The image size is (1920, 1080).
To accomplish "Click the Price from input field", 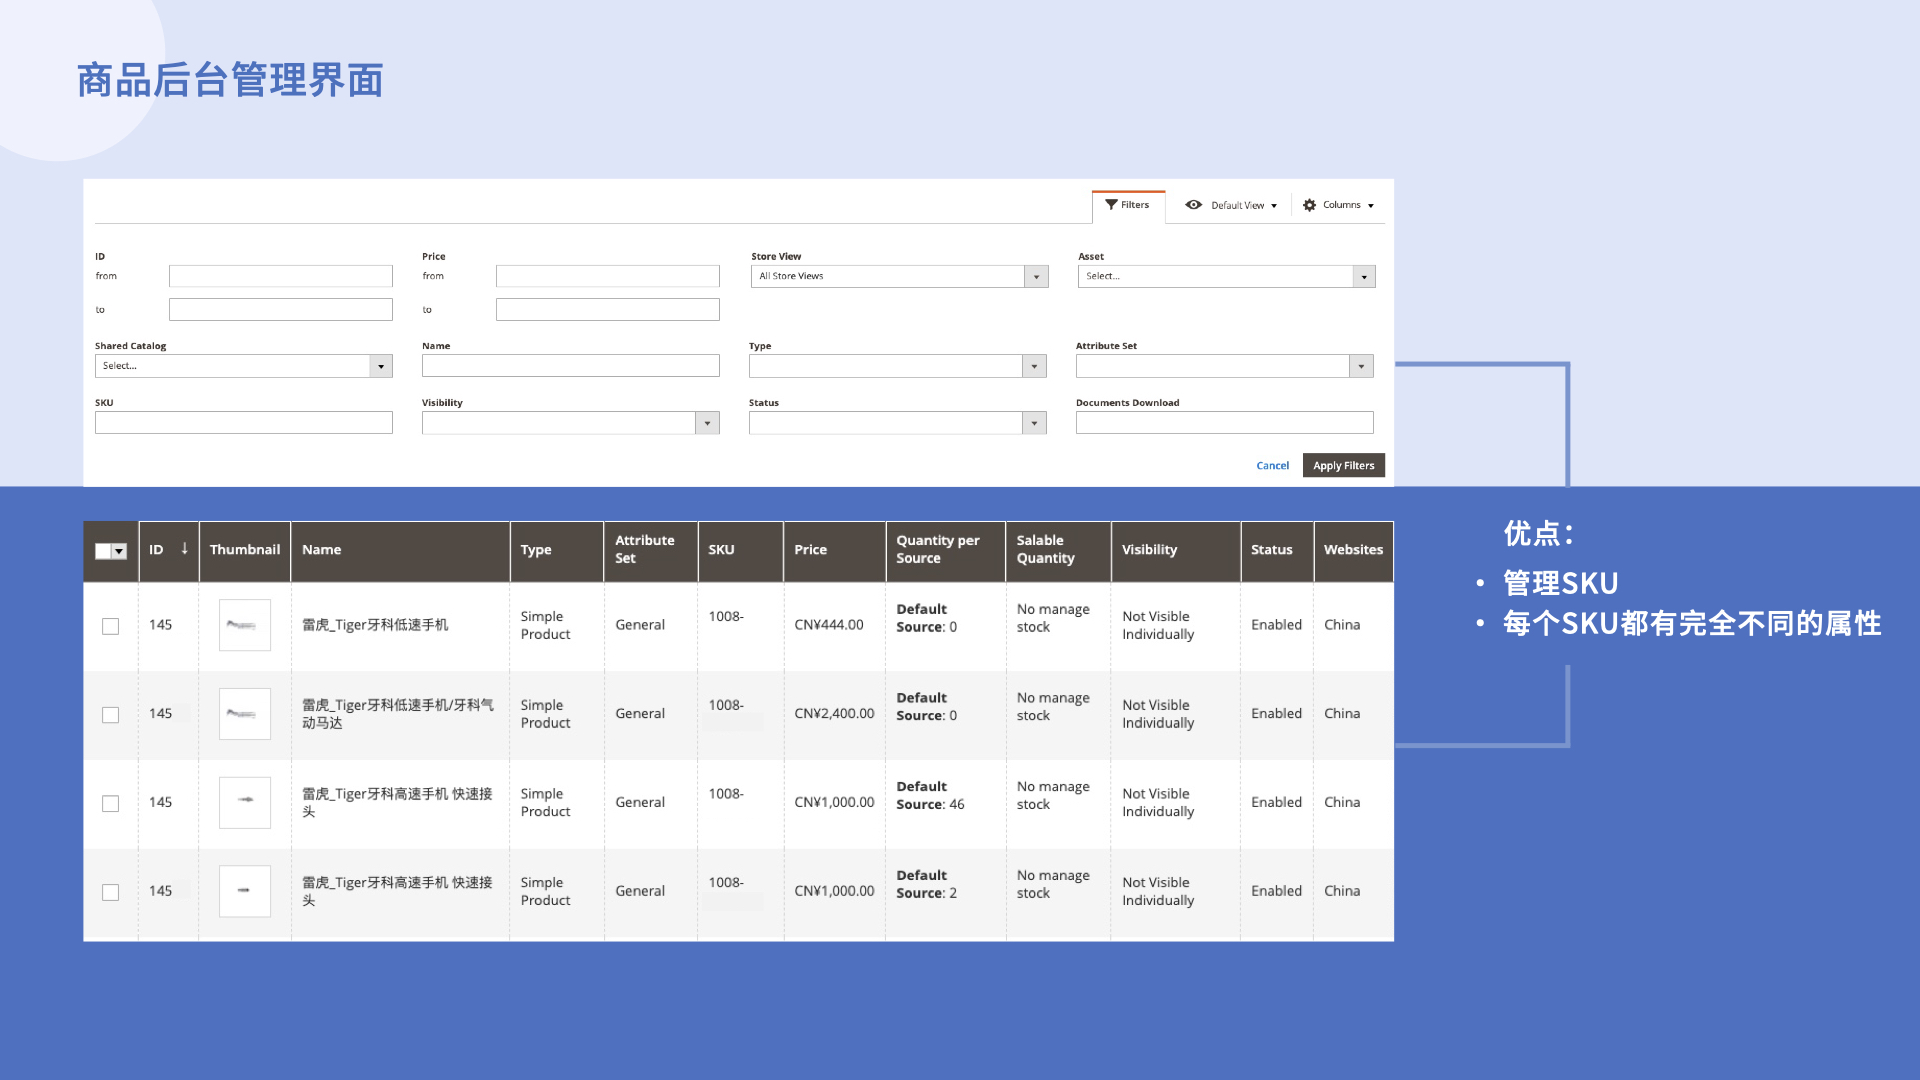I will pyautogui.click(x=608, y=276).
